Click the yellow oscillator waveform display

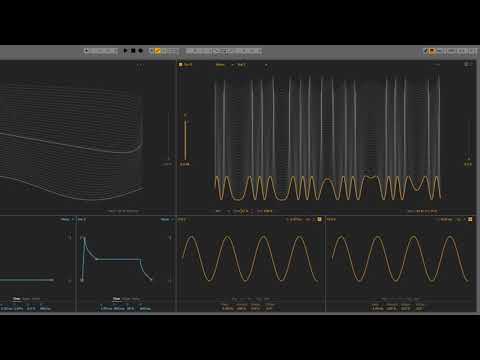click(328, 188)
